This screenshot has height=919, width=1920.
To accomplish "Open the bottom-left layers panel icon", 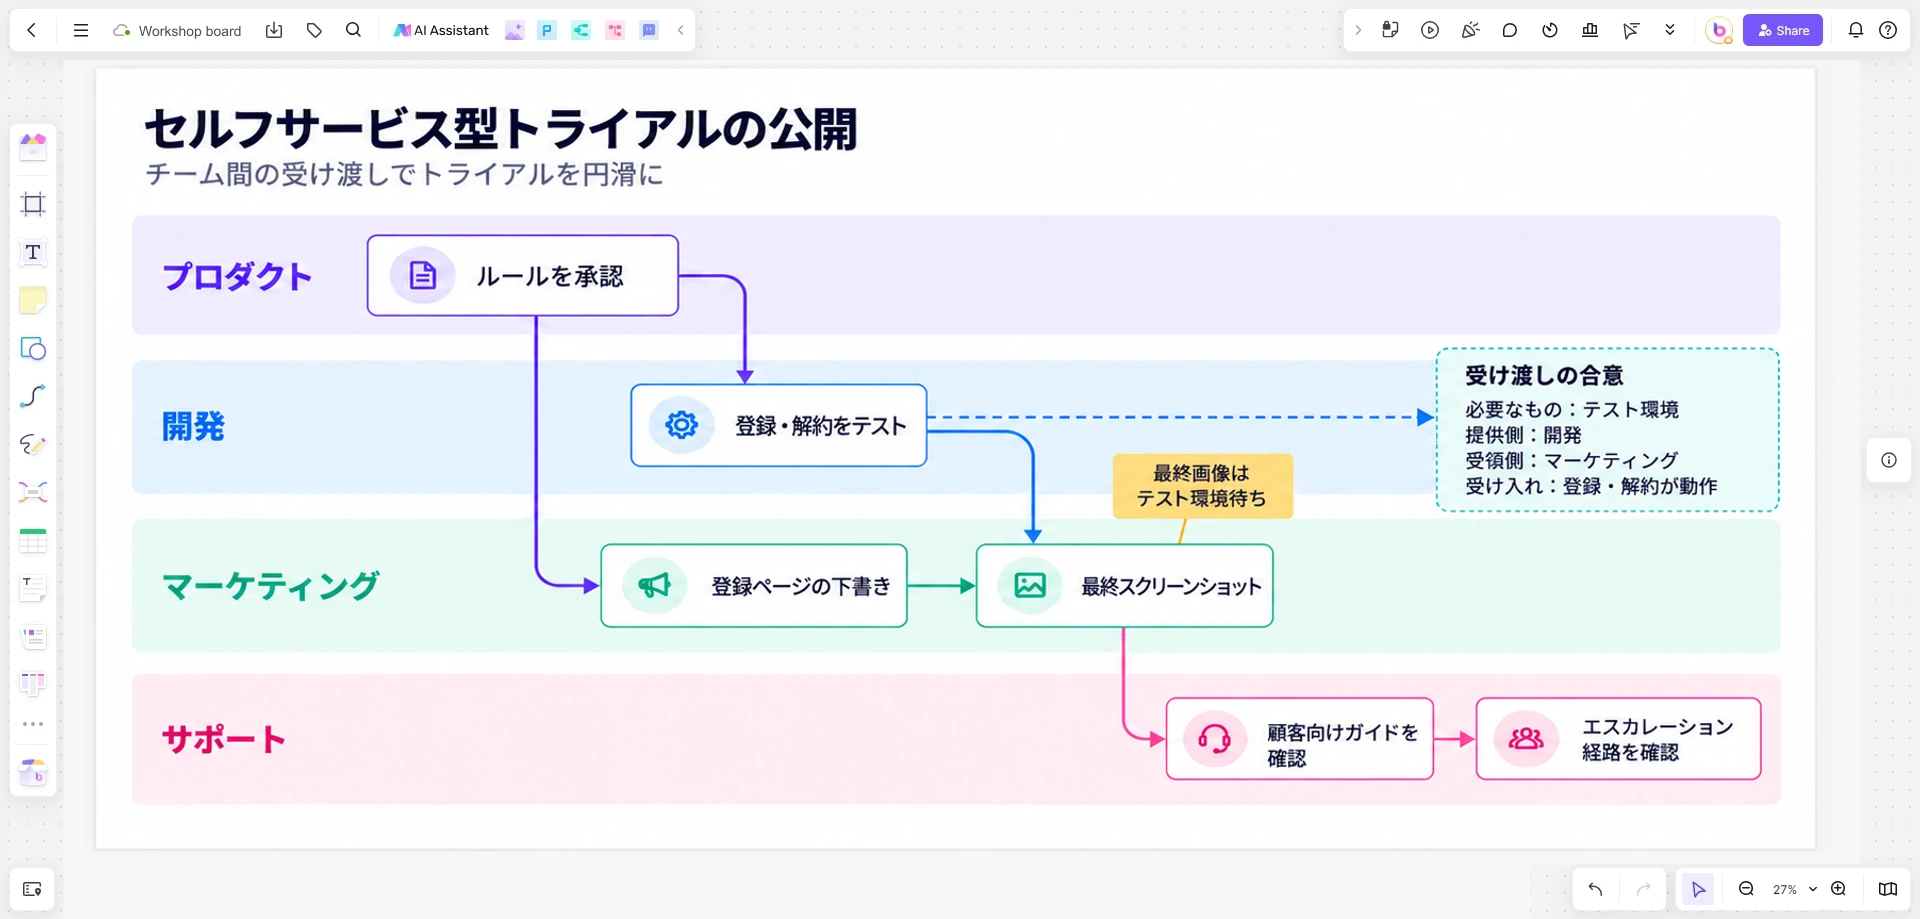I will click(32, 889).
